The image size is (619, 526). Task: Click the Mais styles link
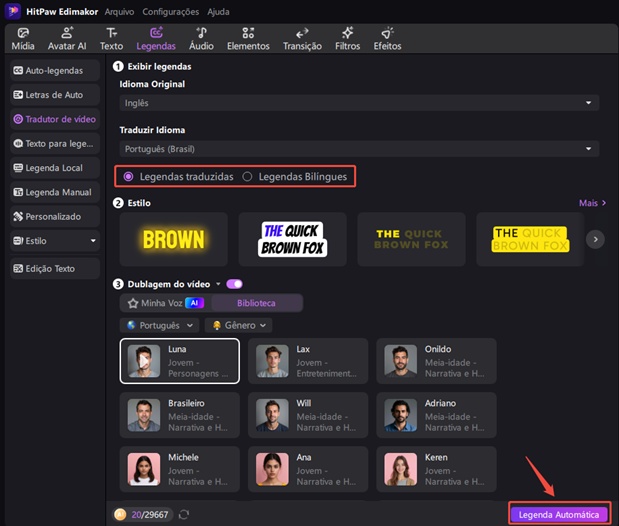[x=592, y=203]
